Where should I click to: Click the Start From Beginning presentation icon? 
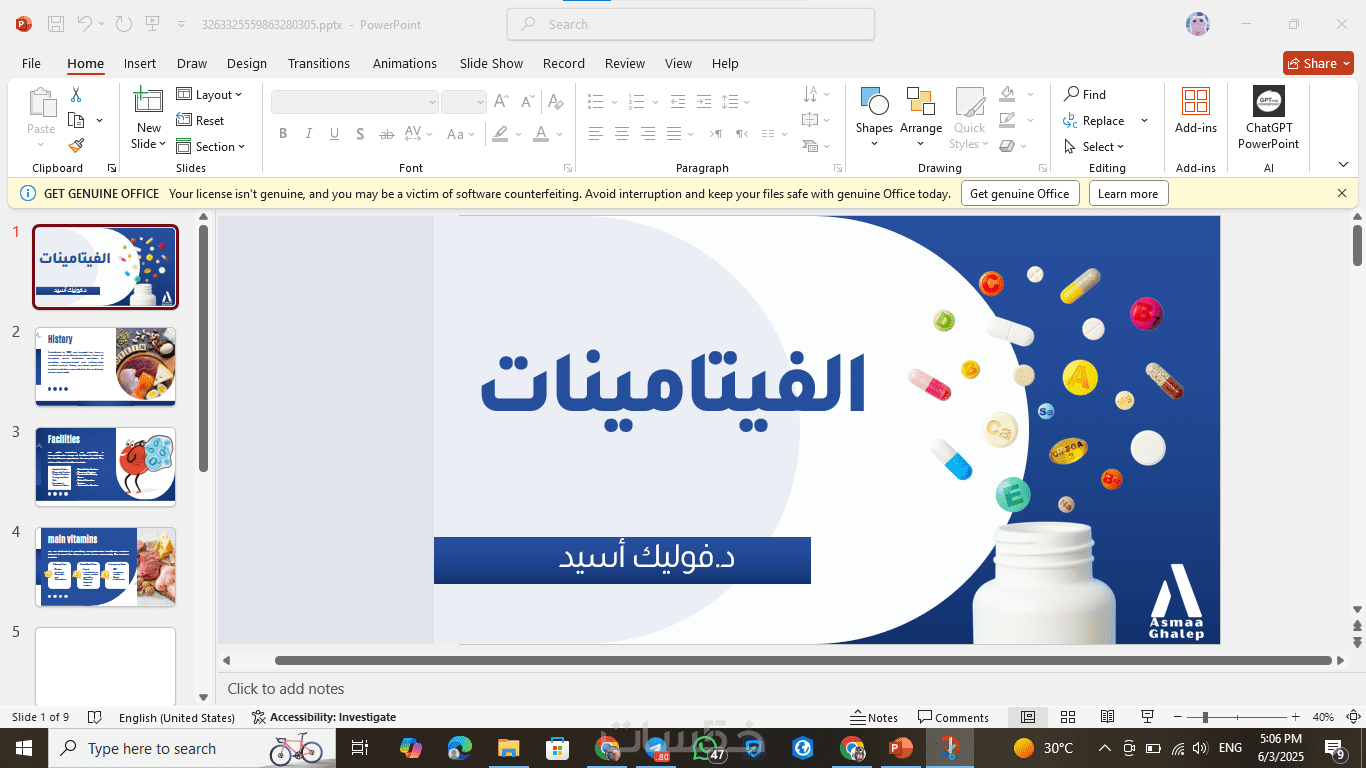tap(152, 24)
